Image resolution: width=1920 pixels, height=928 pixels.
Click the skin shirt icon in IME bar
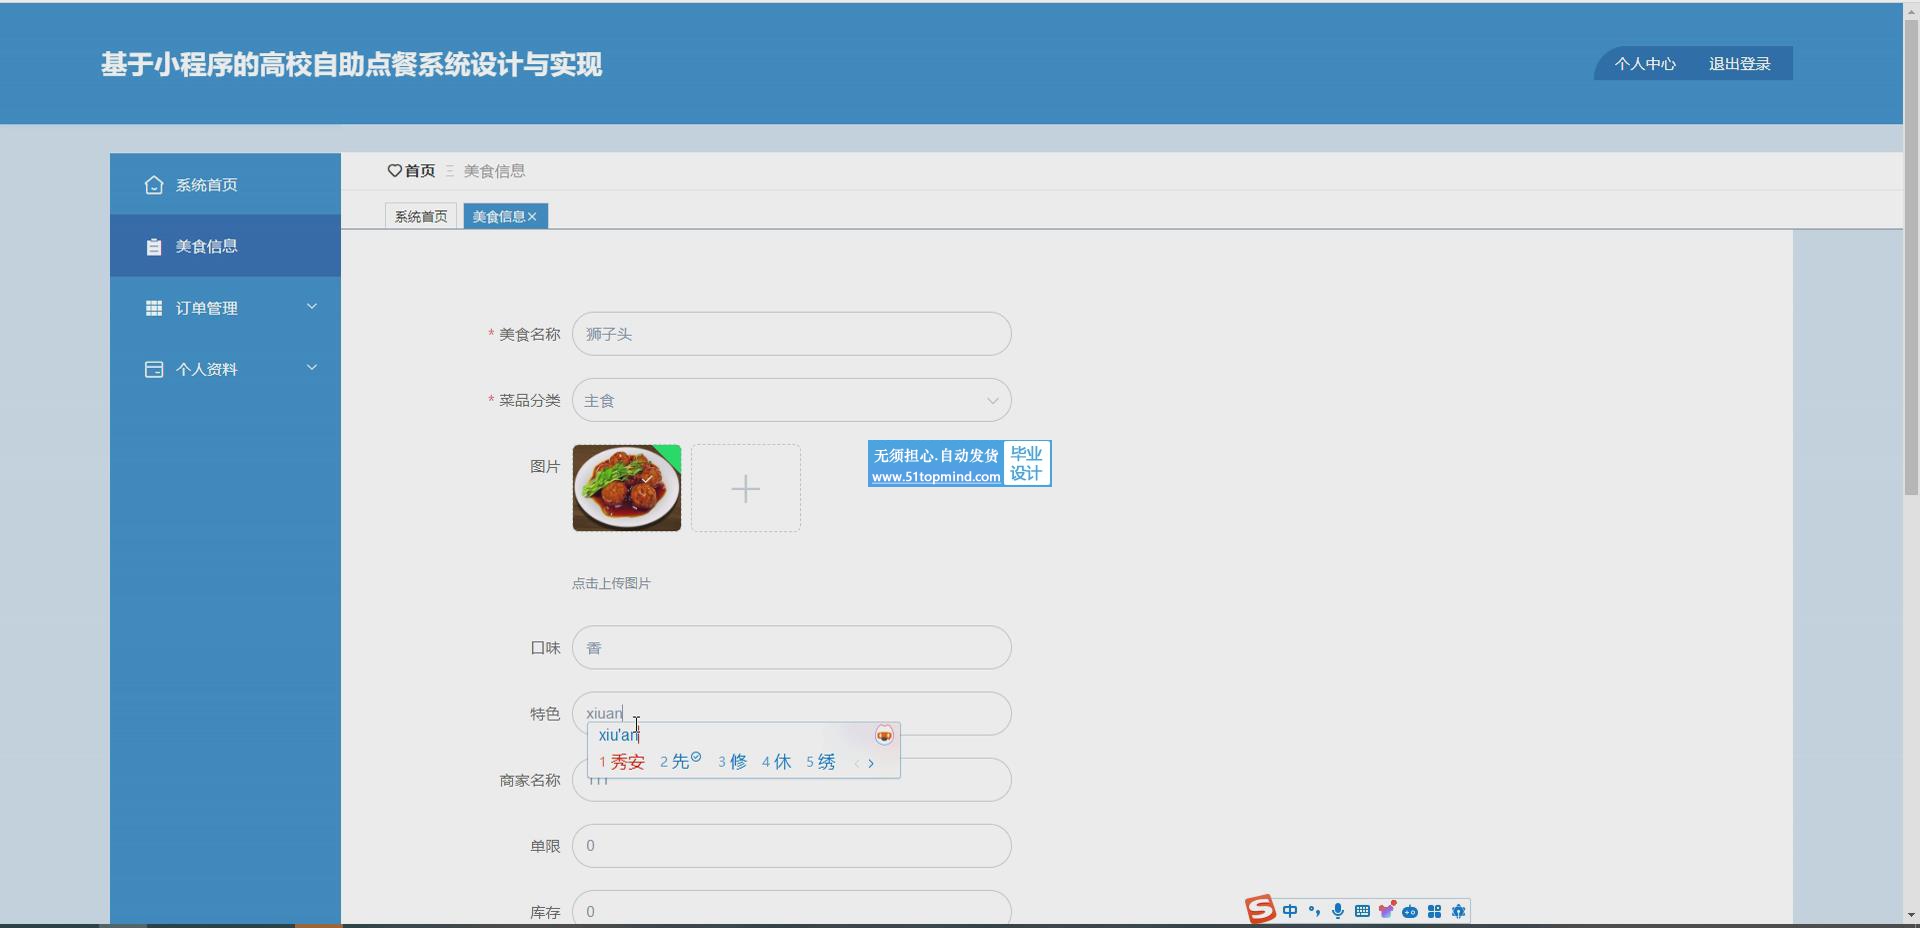(x=1386, y=911)
